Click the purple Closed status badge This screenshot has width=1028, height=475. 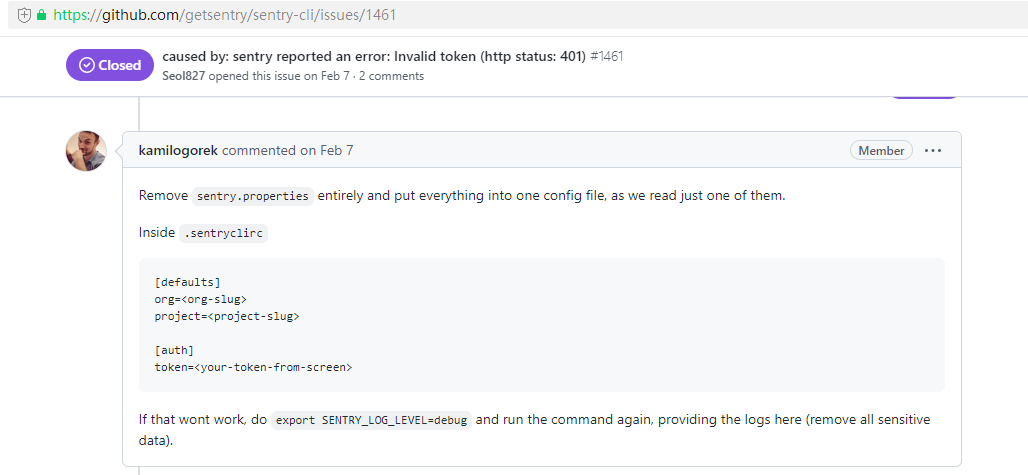(x=110, y=65)
